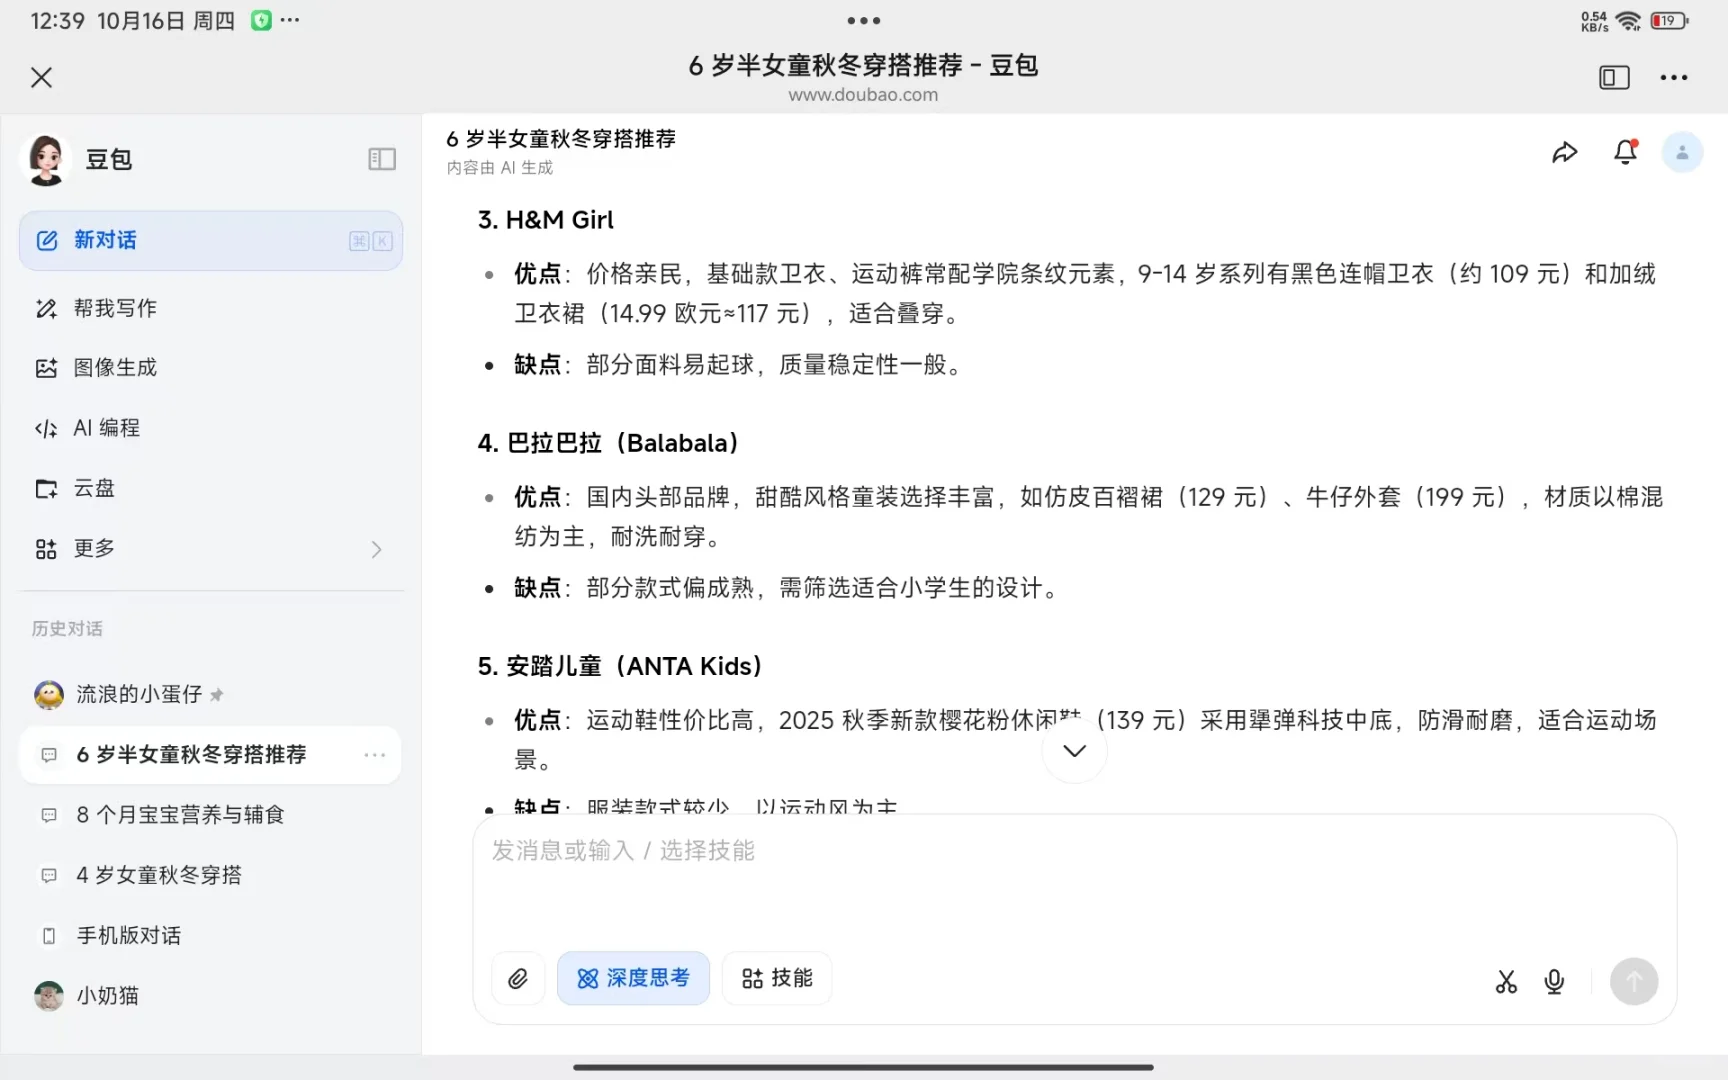Viewport: 1728px width, 1080px height.
Task: Open the browser three-dot more menu
Action: [1674, 77]
